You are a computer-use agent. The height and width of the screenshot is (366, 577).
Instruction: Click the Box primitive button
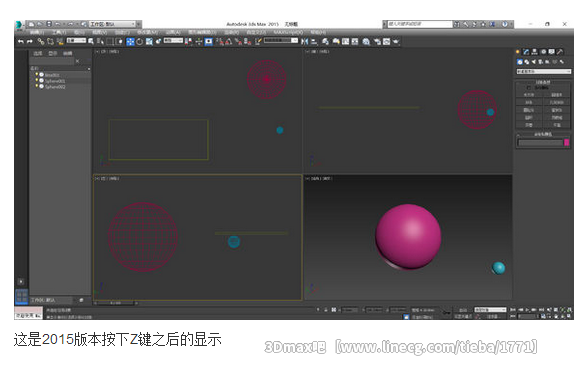[529, 95]
